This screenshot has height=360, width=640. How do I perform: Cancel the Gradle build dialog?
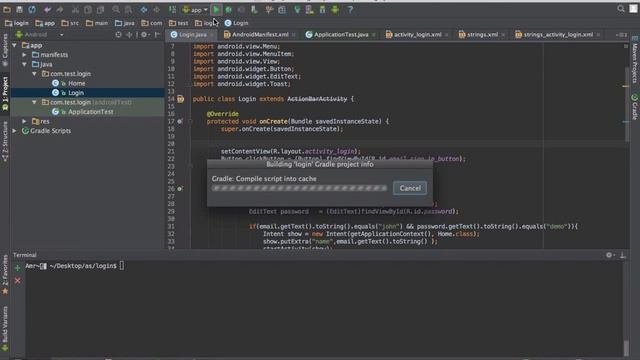coord(410,188)
